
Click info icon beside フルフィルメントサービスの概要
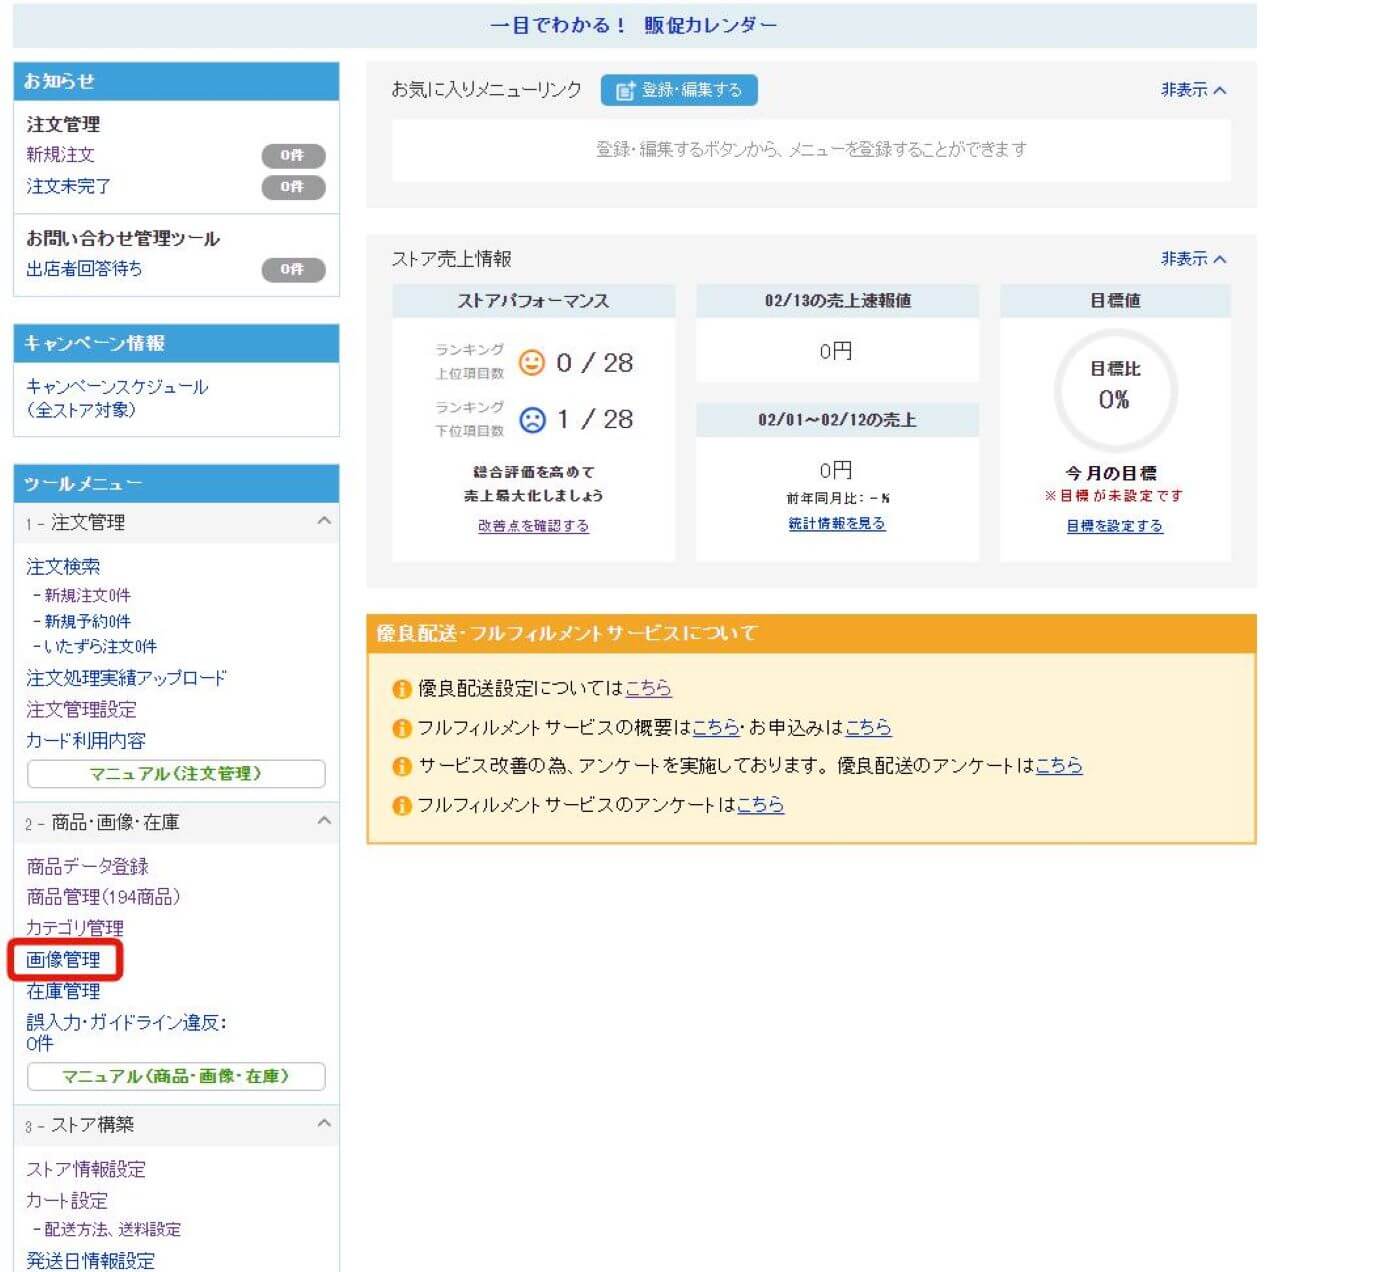(402, 728)
